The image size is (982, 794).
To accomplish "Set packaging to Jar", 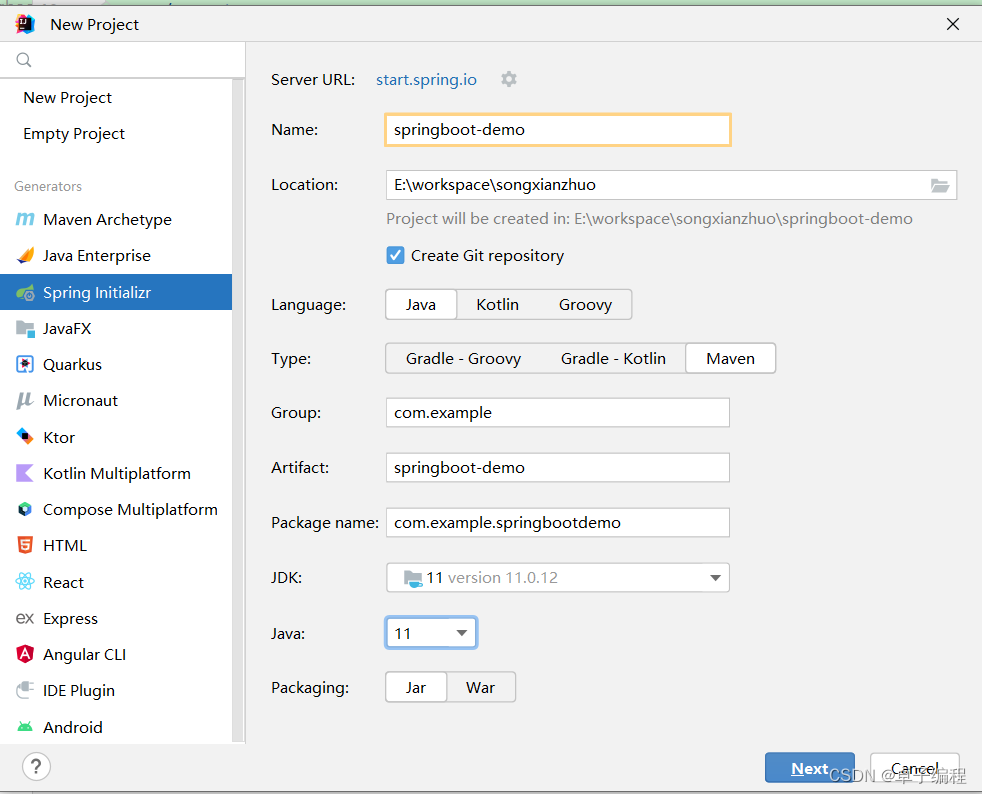I will (416, 687).
